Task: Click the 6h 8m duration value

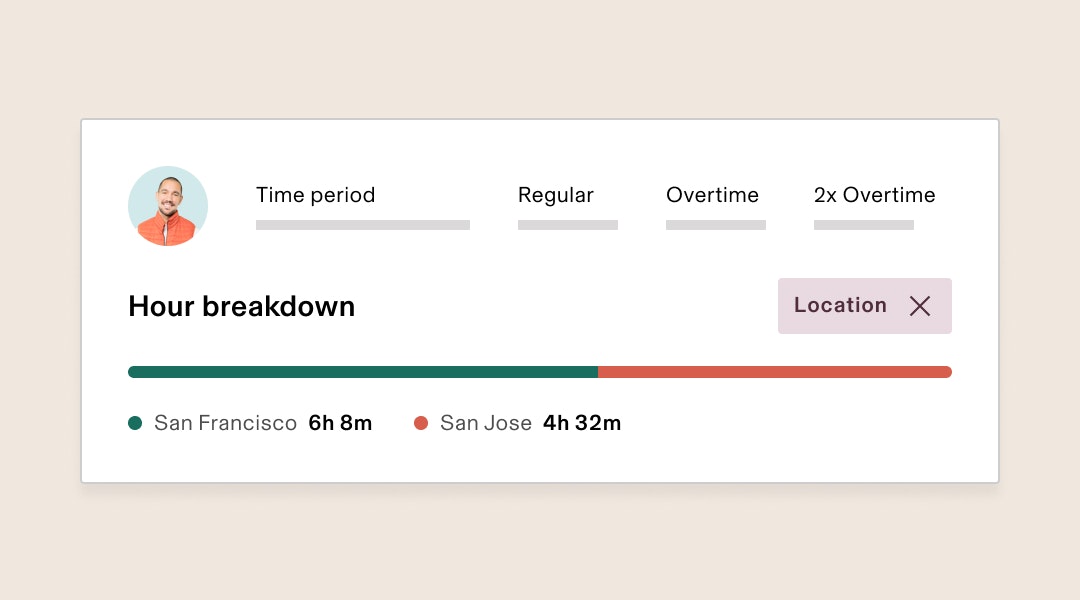Action: [x=340, y=423]
